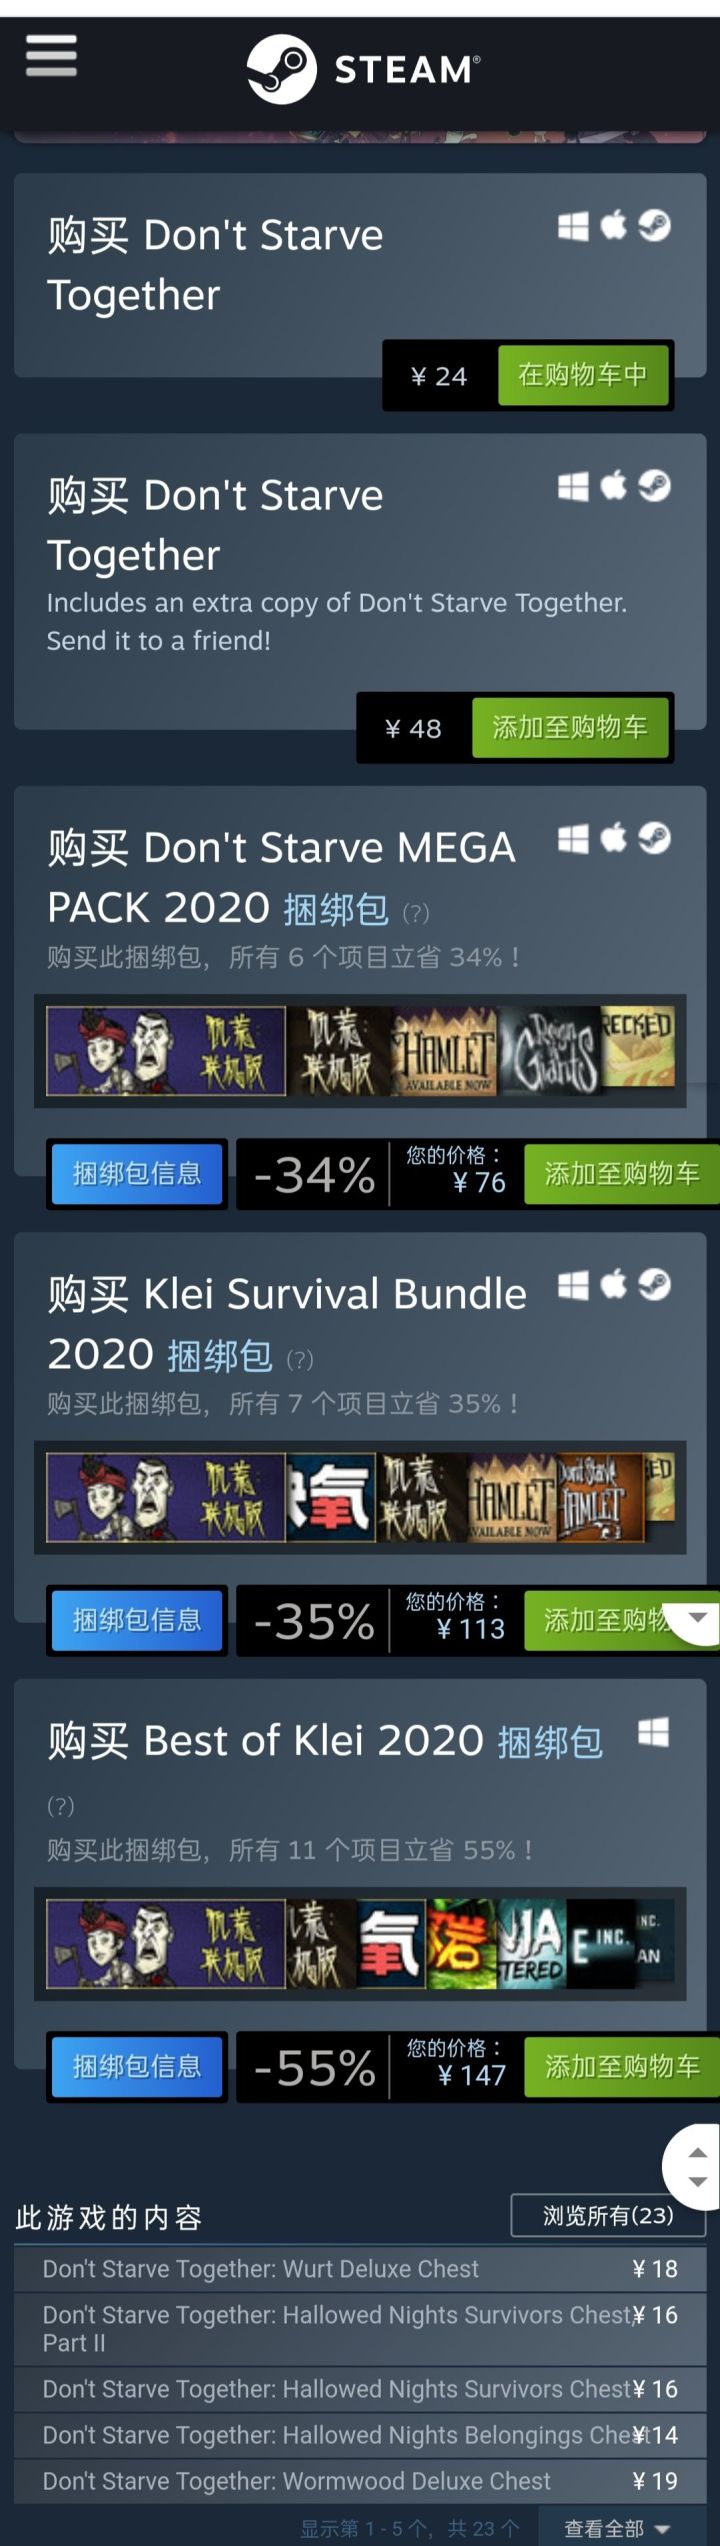The height and width of the screenshot is (2546, 720).
Task: Click the question mark beside Klei Survival Bundle
Action: pyautogui.click(x=300, y=1360)
